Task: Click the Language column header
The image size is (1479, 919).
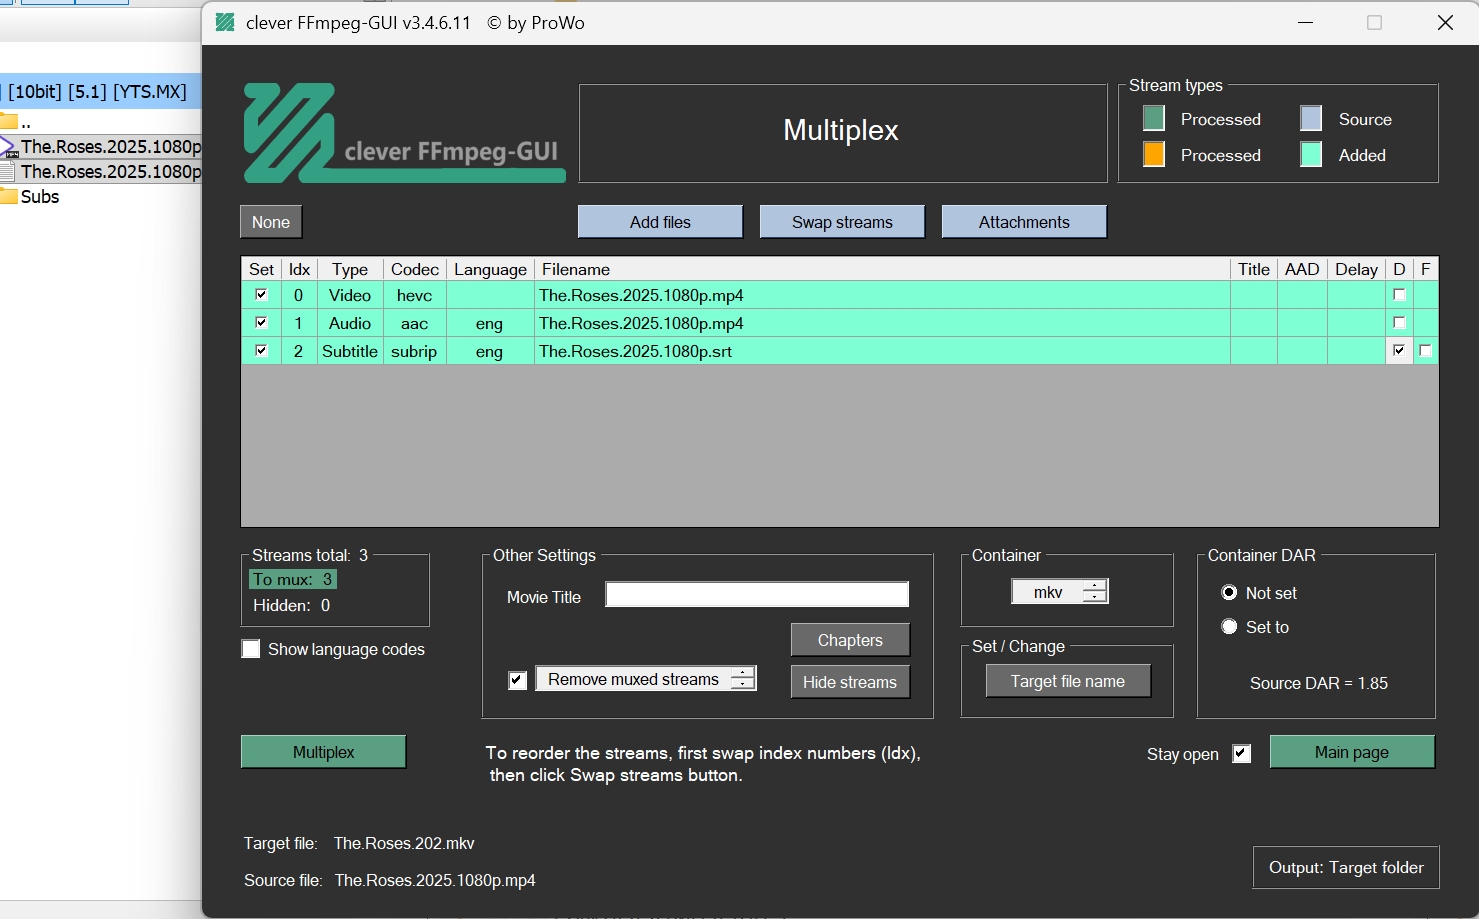Action: [490, 269]
